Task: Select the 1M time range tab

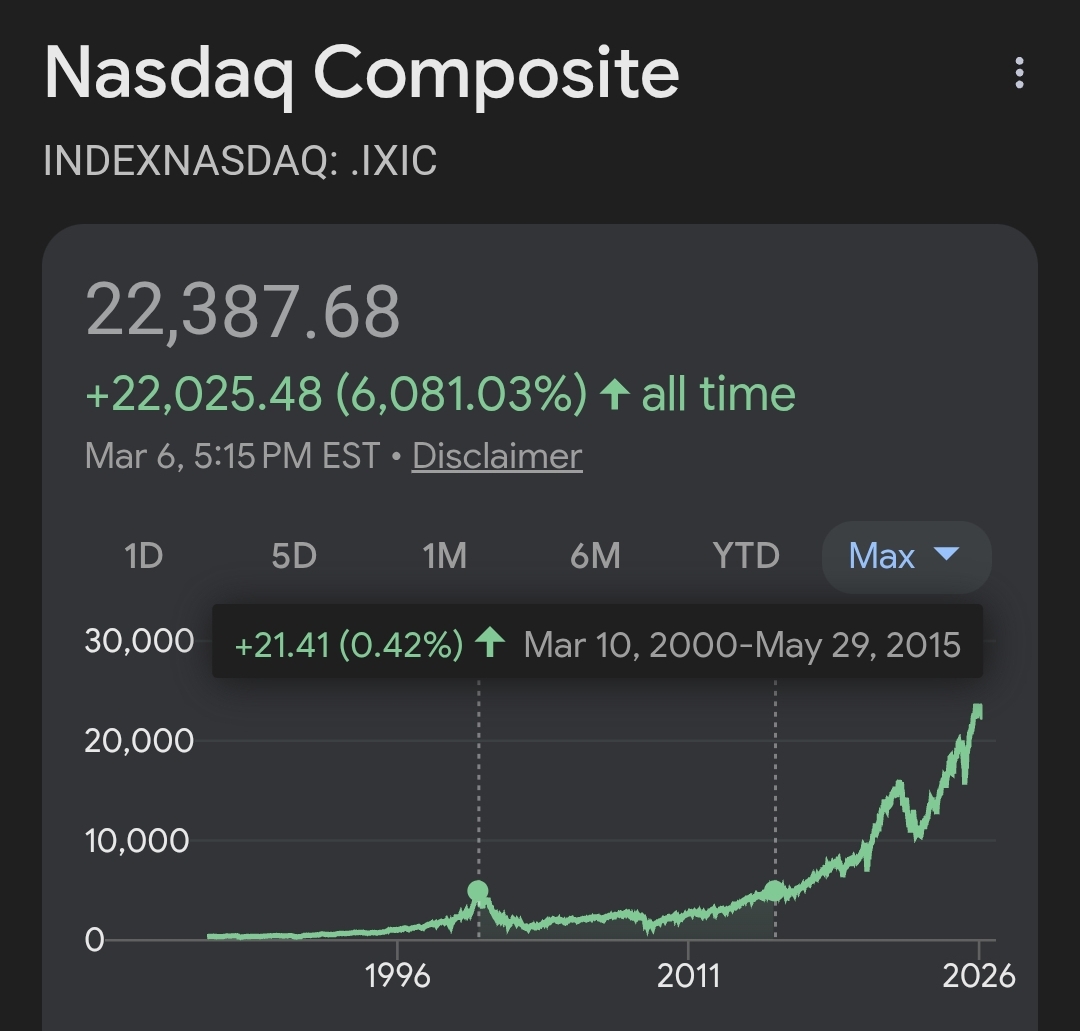Action: coord(444,555)
